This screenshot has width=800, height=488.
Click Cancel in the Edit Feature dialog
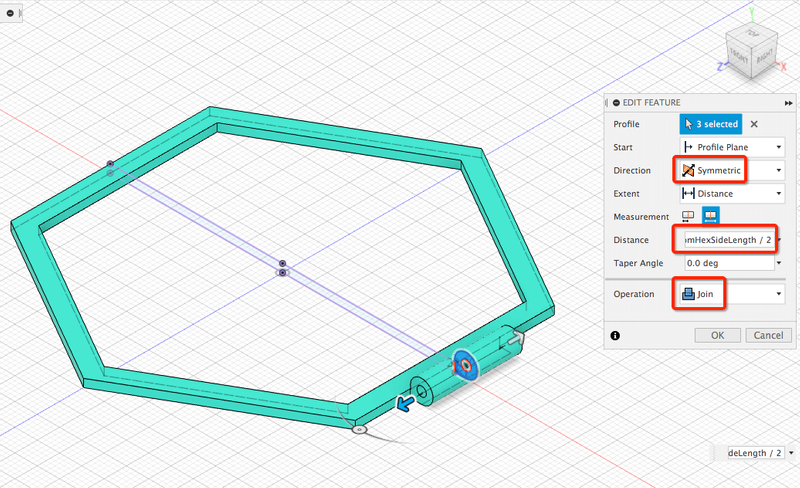tap(765, 335)
